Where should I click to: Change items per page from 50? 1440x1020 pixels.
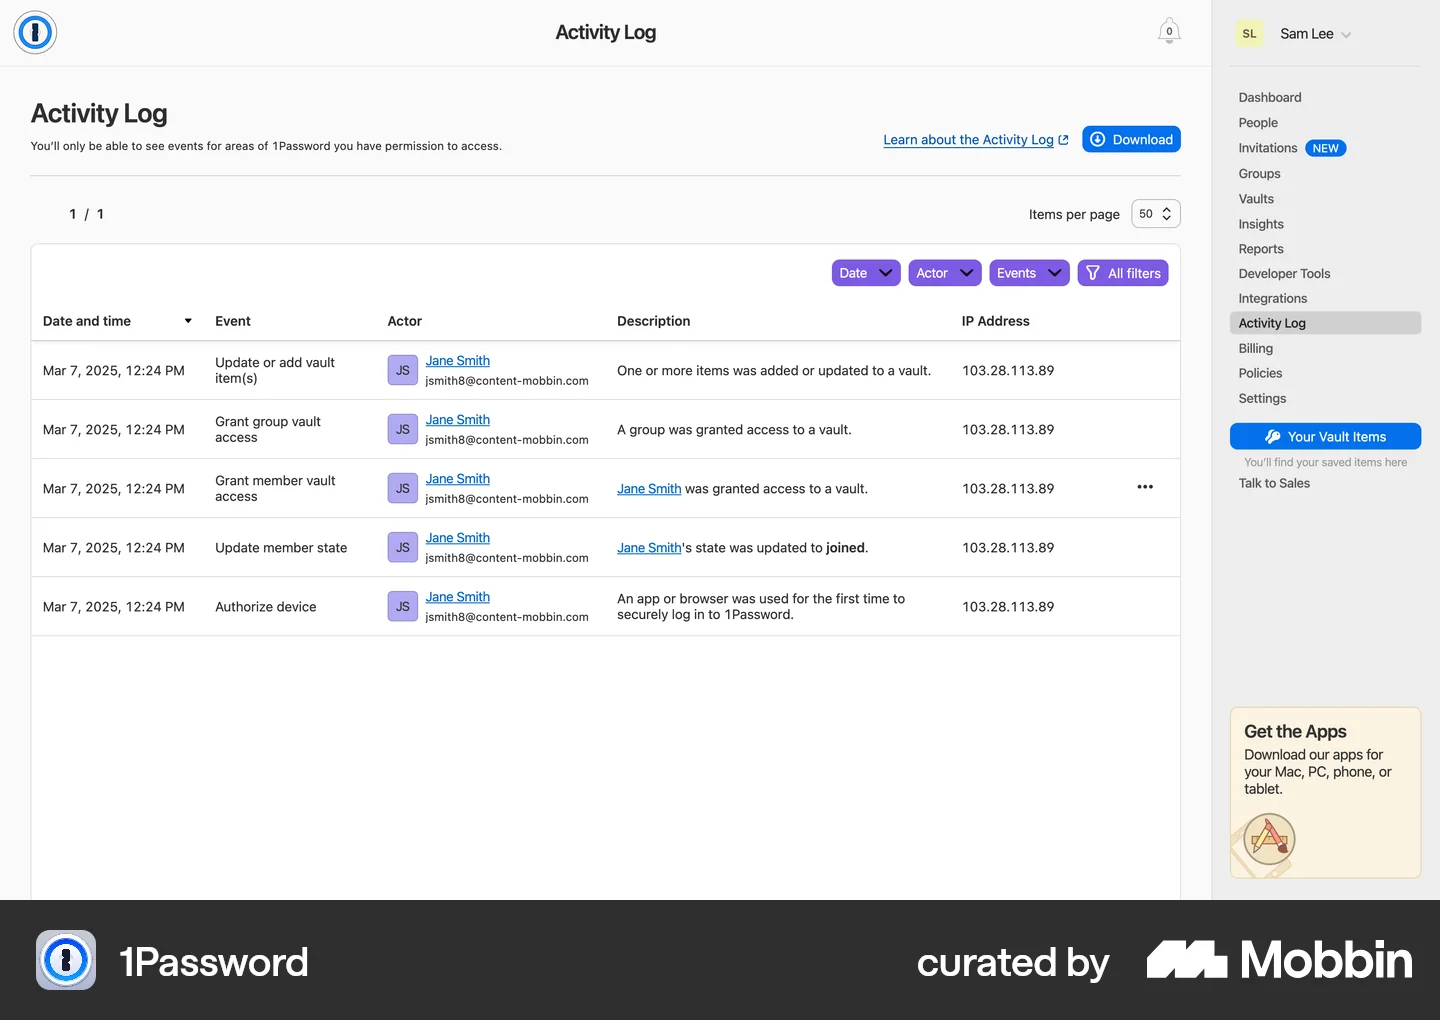pyautogui.click(x=1156, y=214)
